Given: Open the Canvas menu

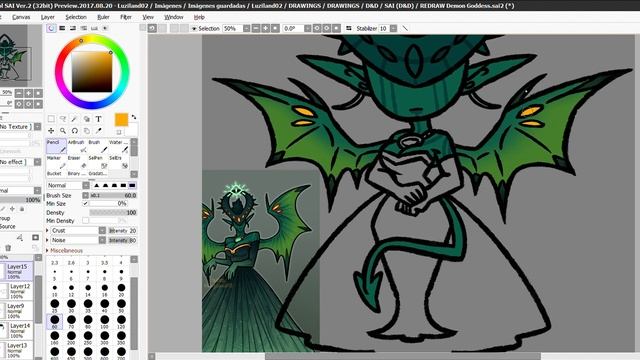Looking at the screenshot, I should click(21, 17).
